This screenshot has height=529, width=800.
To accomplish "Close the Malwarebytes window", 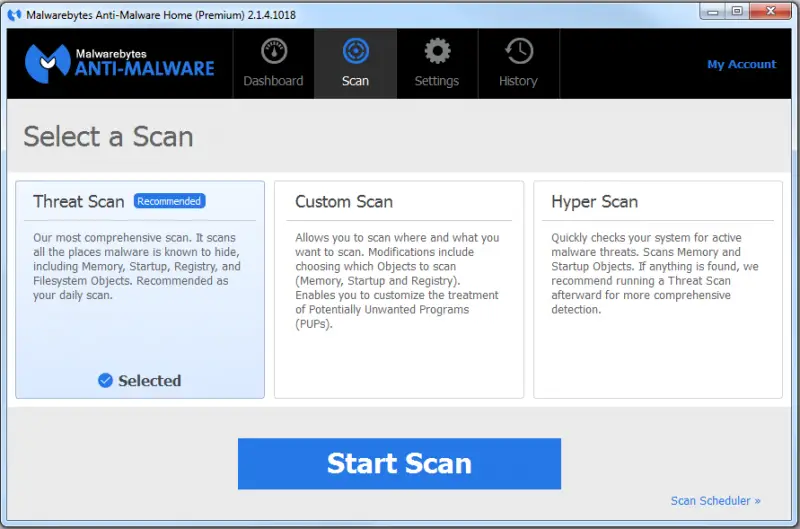I will (x=770, y=11).
